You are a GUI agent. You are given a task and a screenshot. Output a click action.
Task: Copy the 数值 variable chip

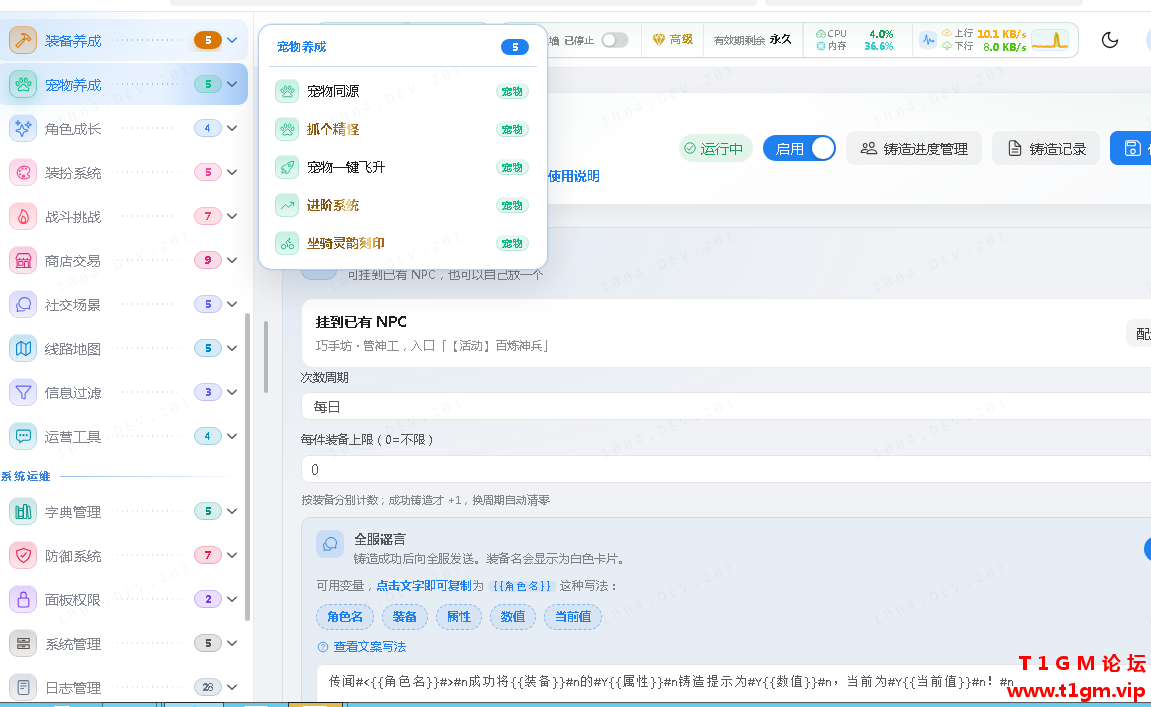pyautogui.click(x=513, y=617)
